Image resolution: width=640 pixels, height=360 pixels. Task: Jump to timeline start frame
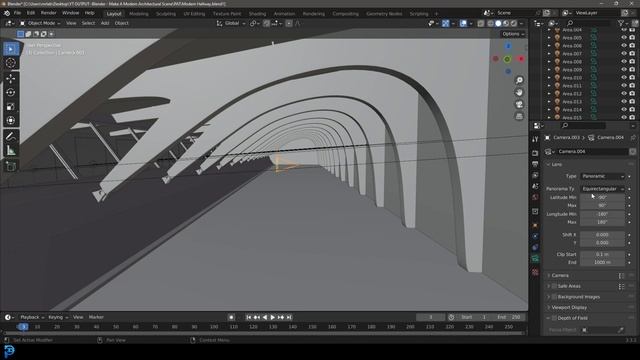click(249, 317)
